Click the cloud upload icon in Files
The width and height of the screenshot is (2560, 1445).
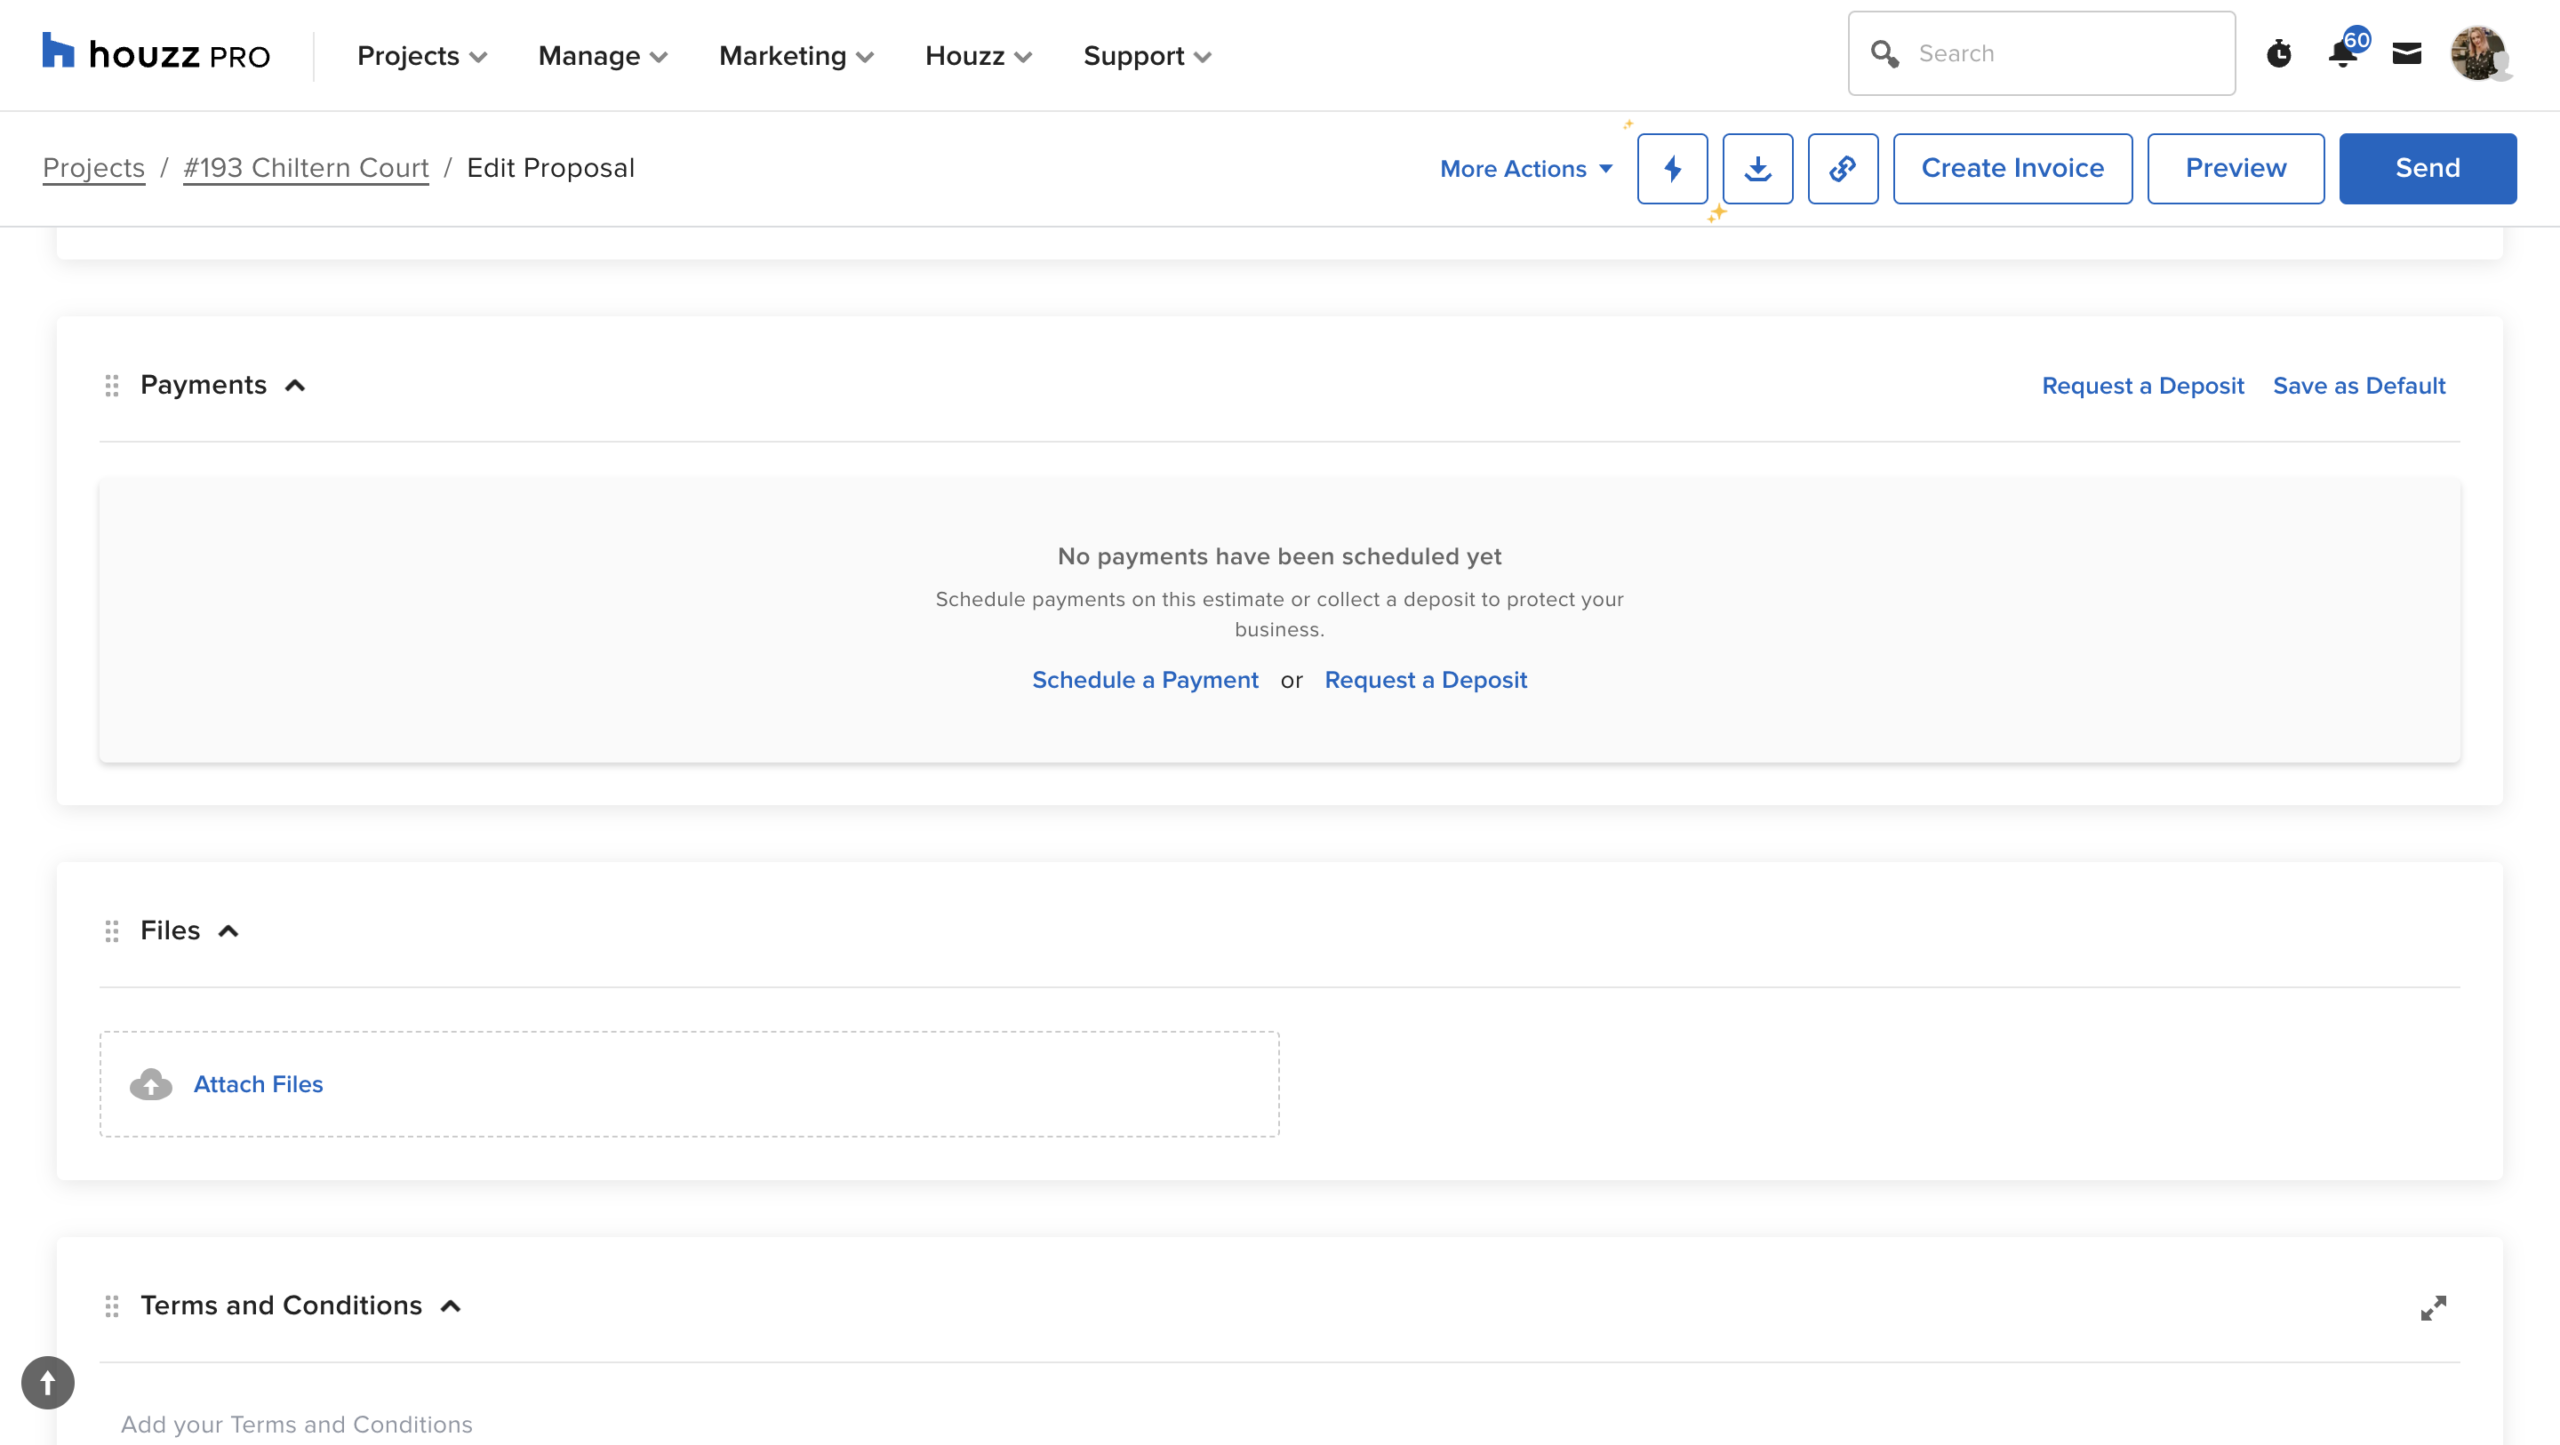tap(151, 1084)
